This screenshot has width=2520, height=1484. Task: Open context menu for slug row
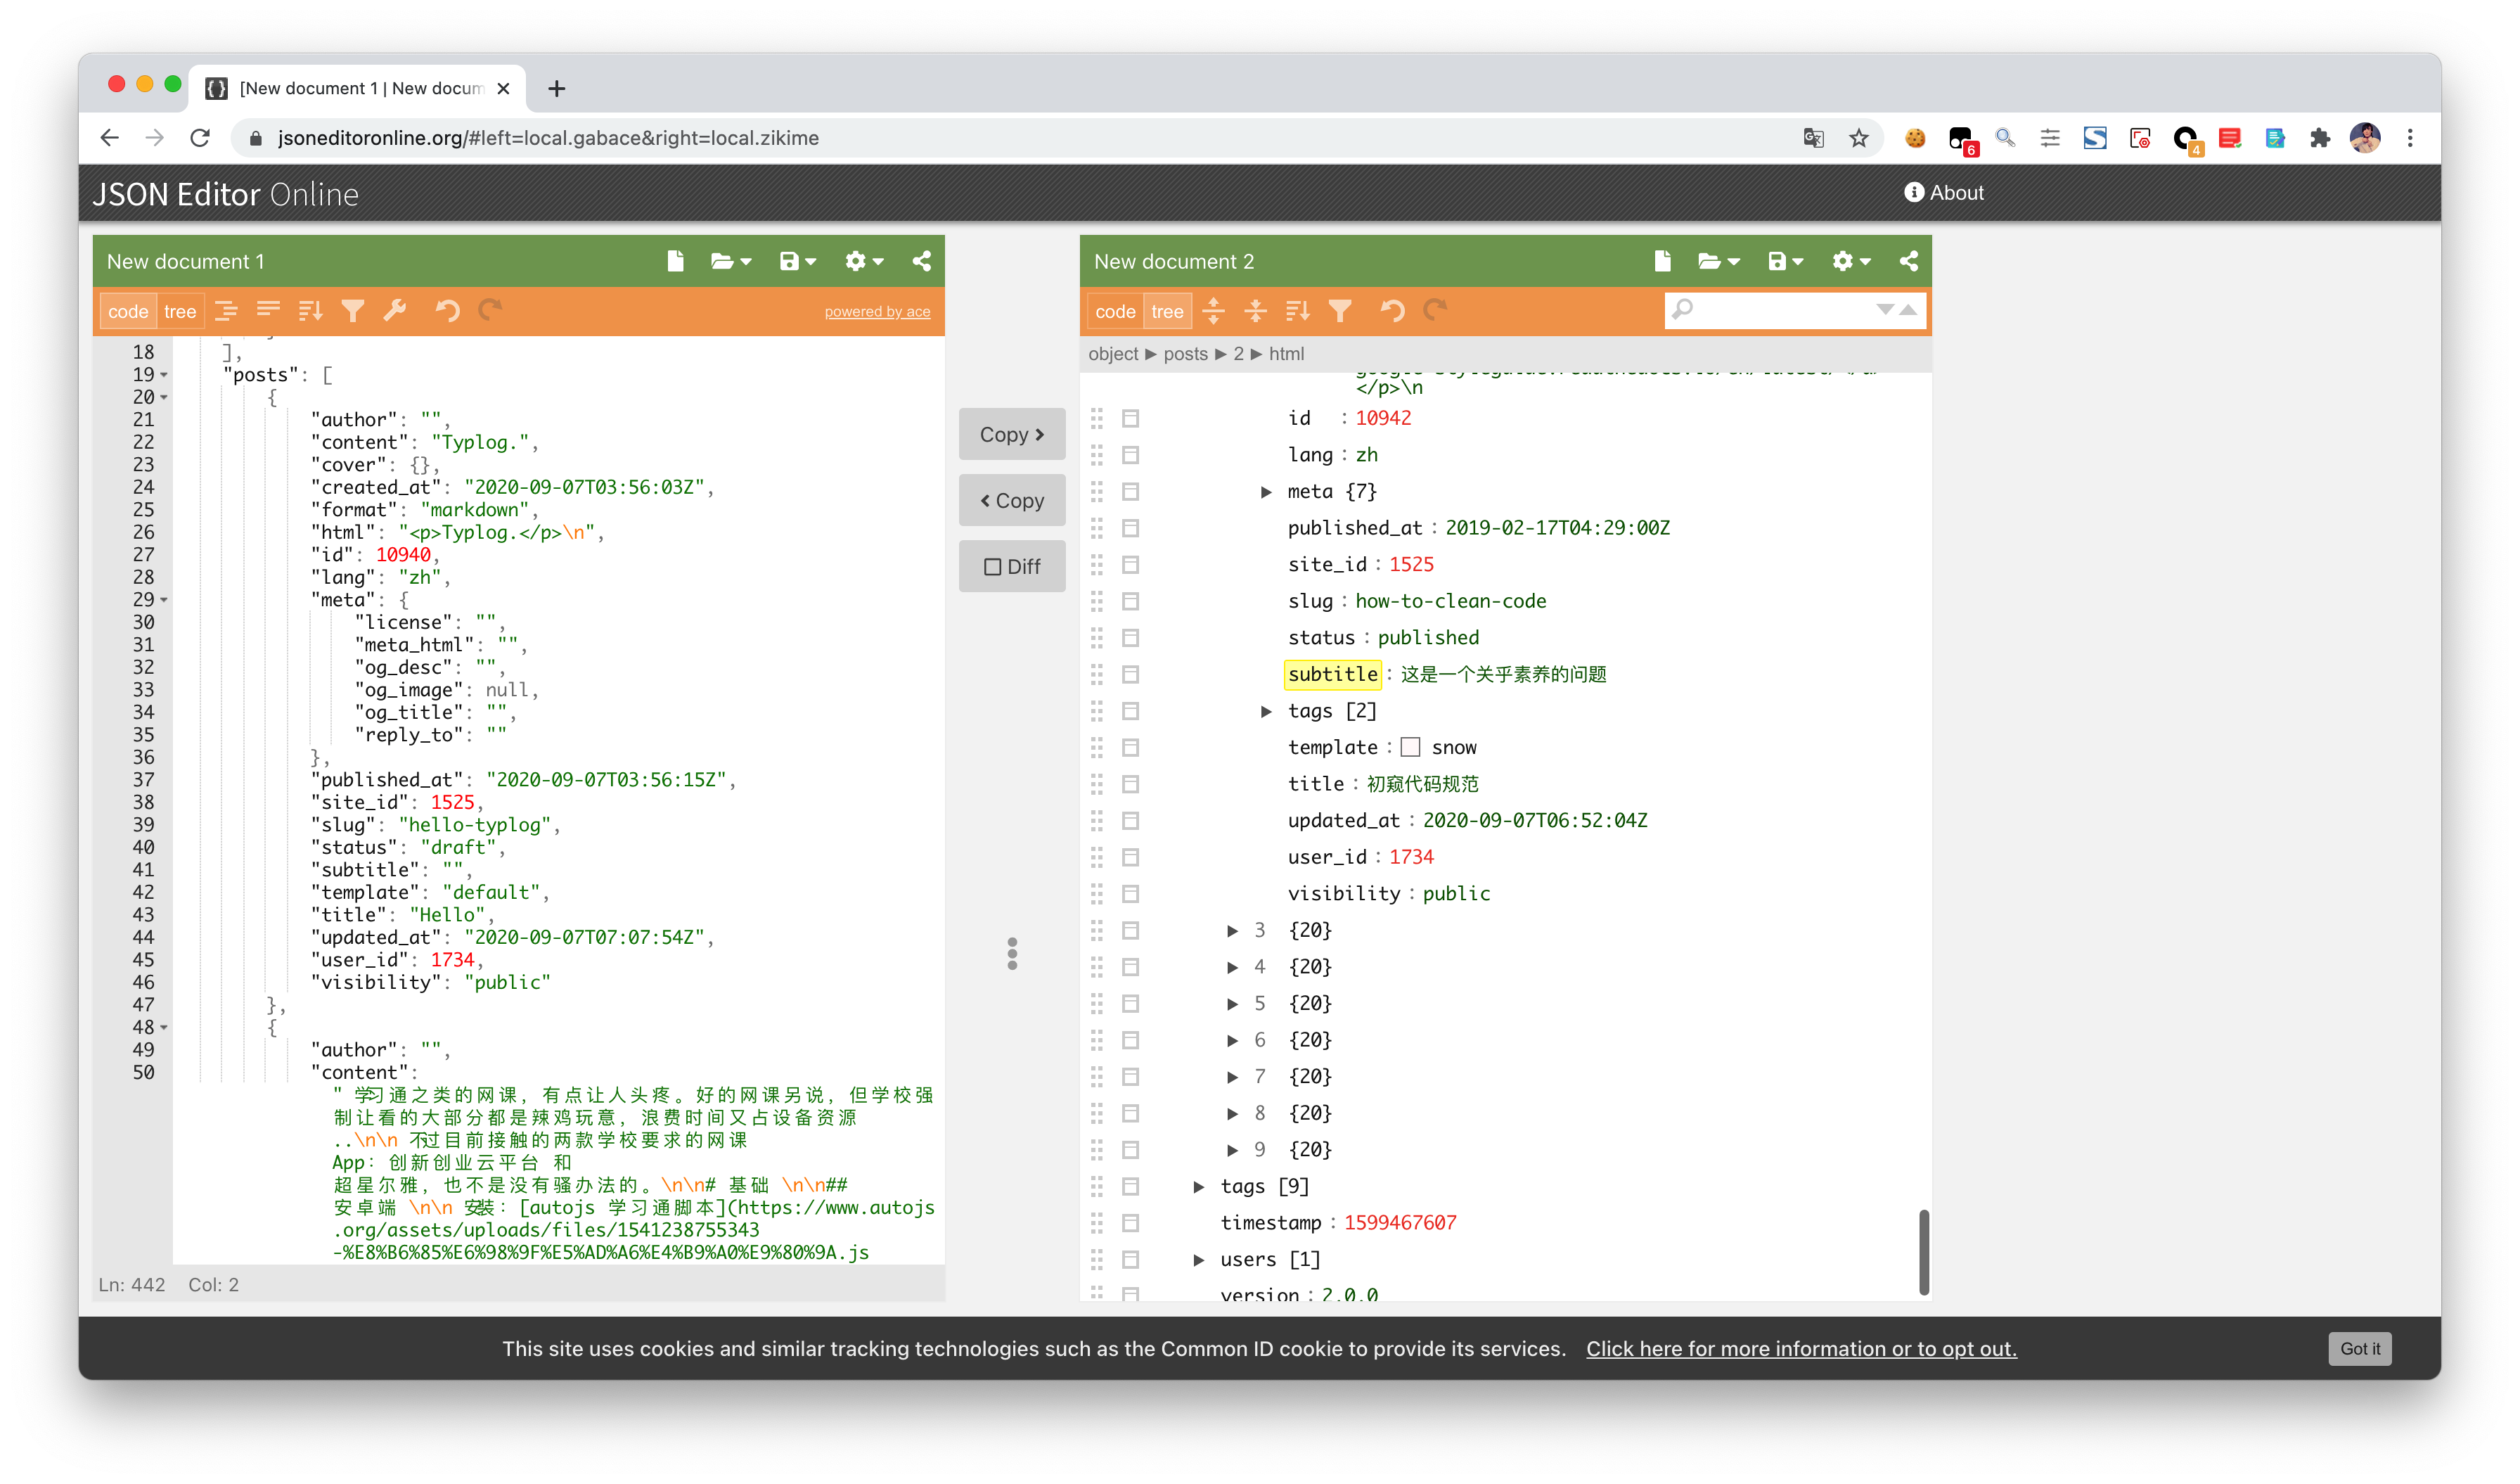pyautogui.click(x=1130, y=601)
